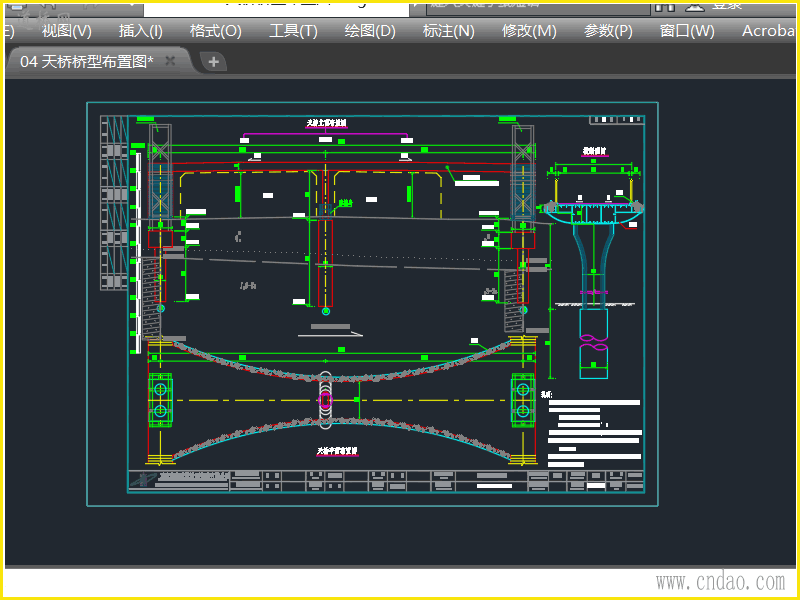Viewport: 800px width, 600px height.
Task: Click the plus icon for new drawing tab
Action: coord(213,62)
